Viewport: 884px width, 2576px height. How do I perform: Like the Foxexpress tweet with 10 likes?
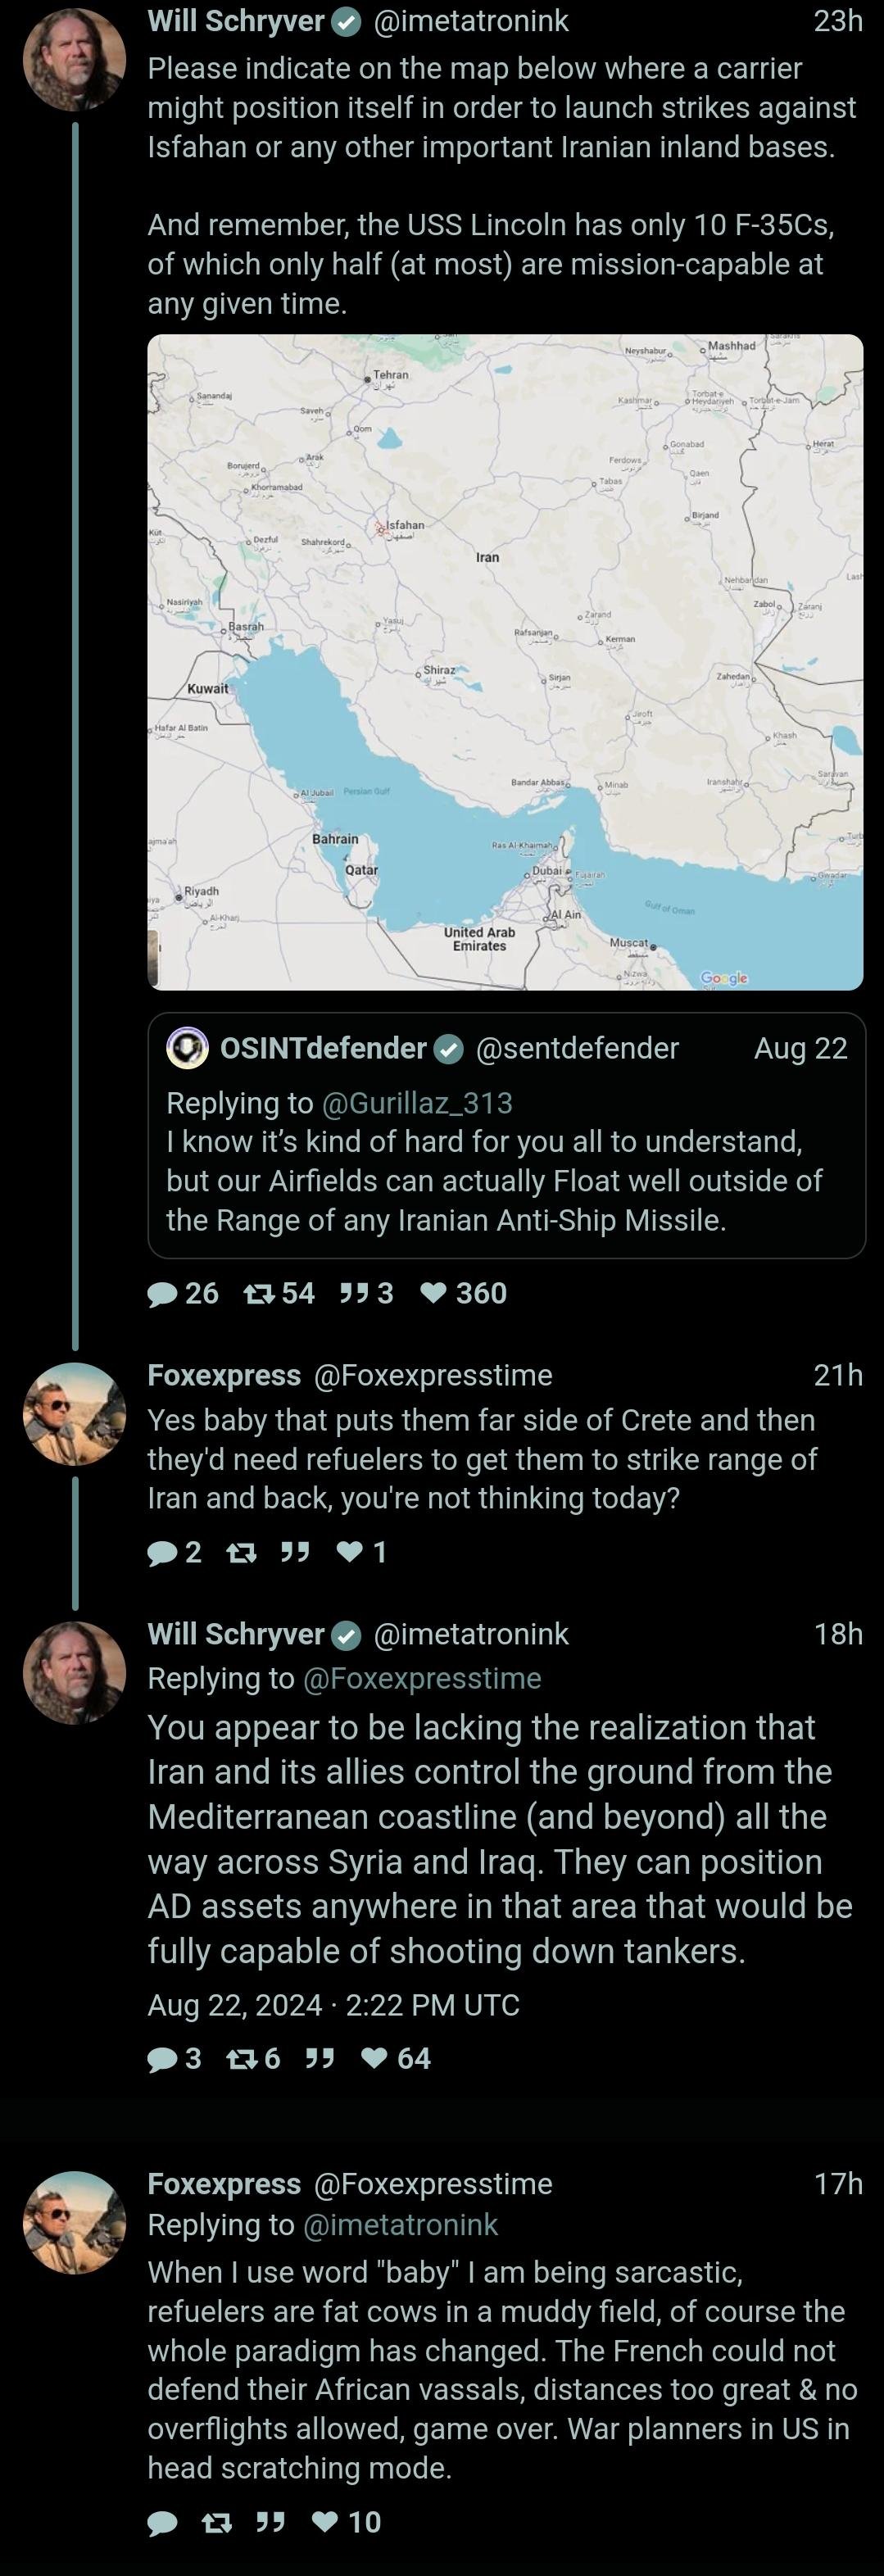click(325, 2523)
